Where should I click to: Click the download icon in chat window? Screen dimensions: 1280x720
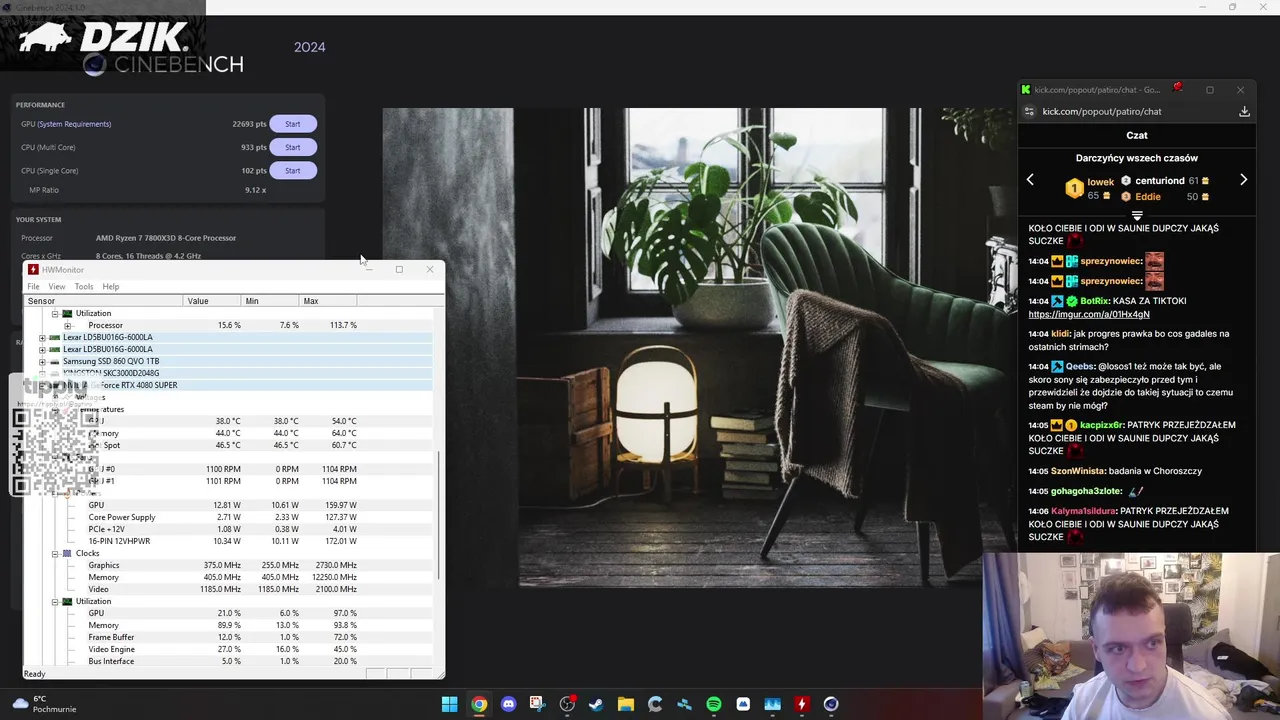tap(1244, 111)
